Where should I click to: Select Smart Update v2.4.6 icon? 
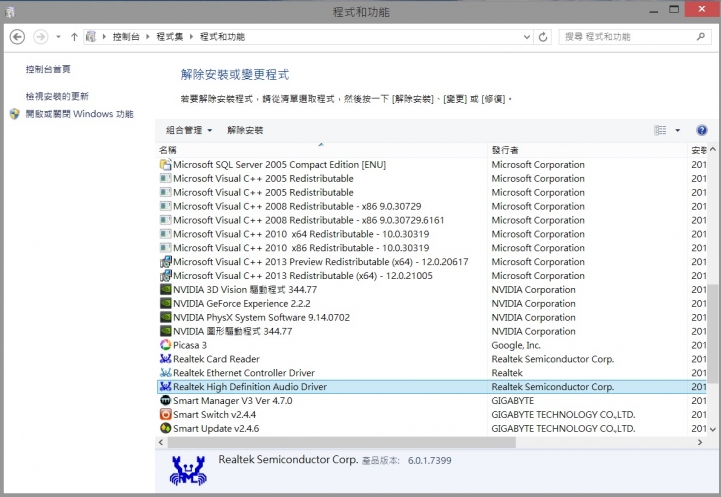click(x=166, y=428)
